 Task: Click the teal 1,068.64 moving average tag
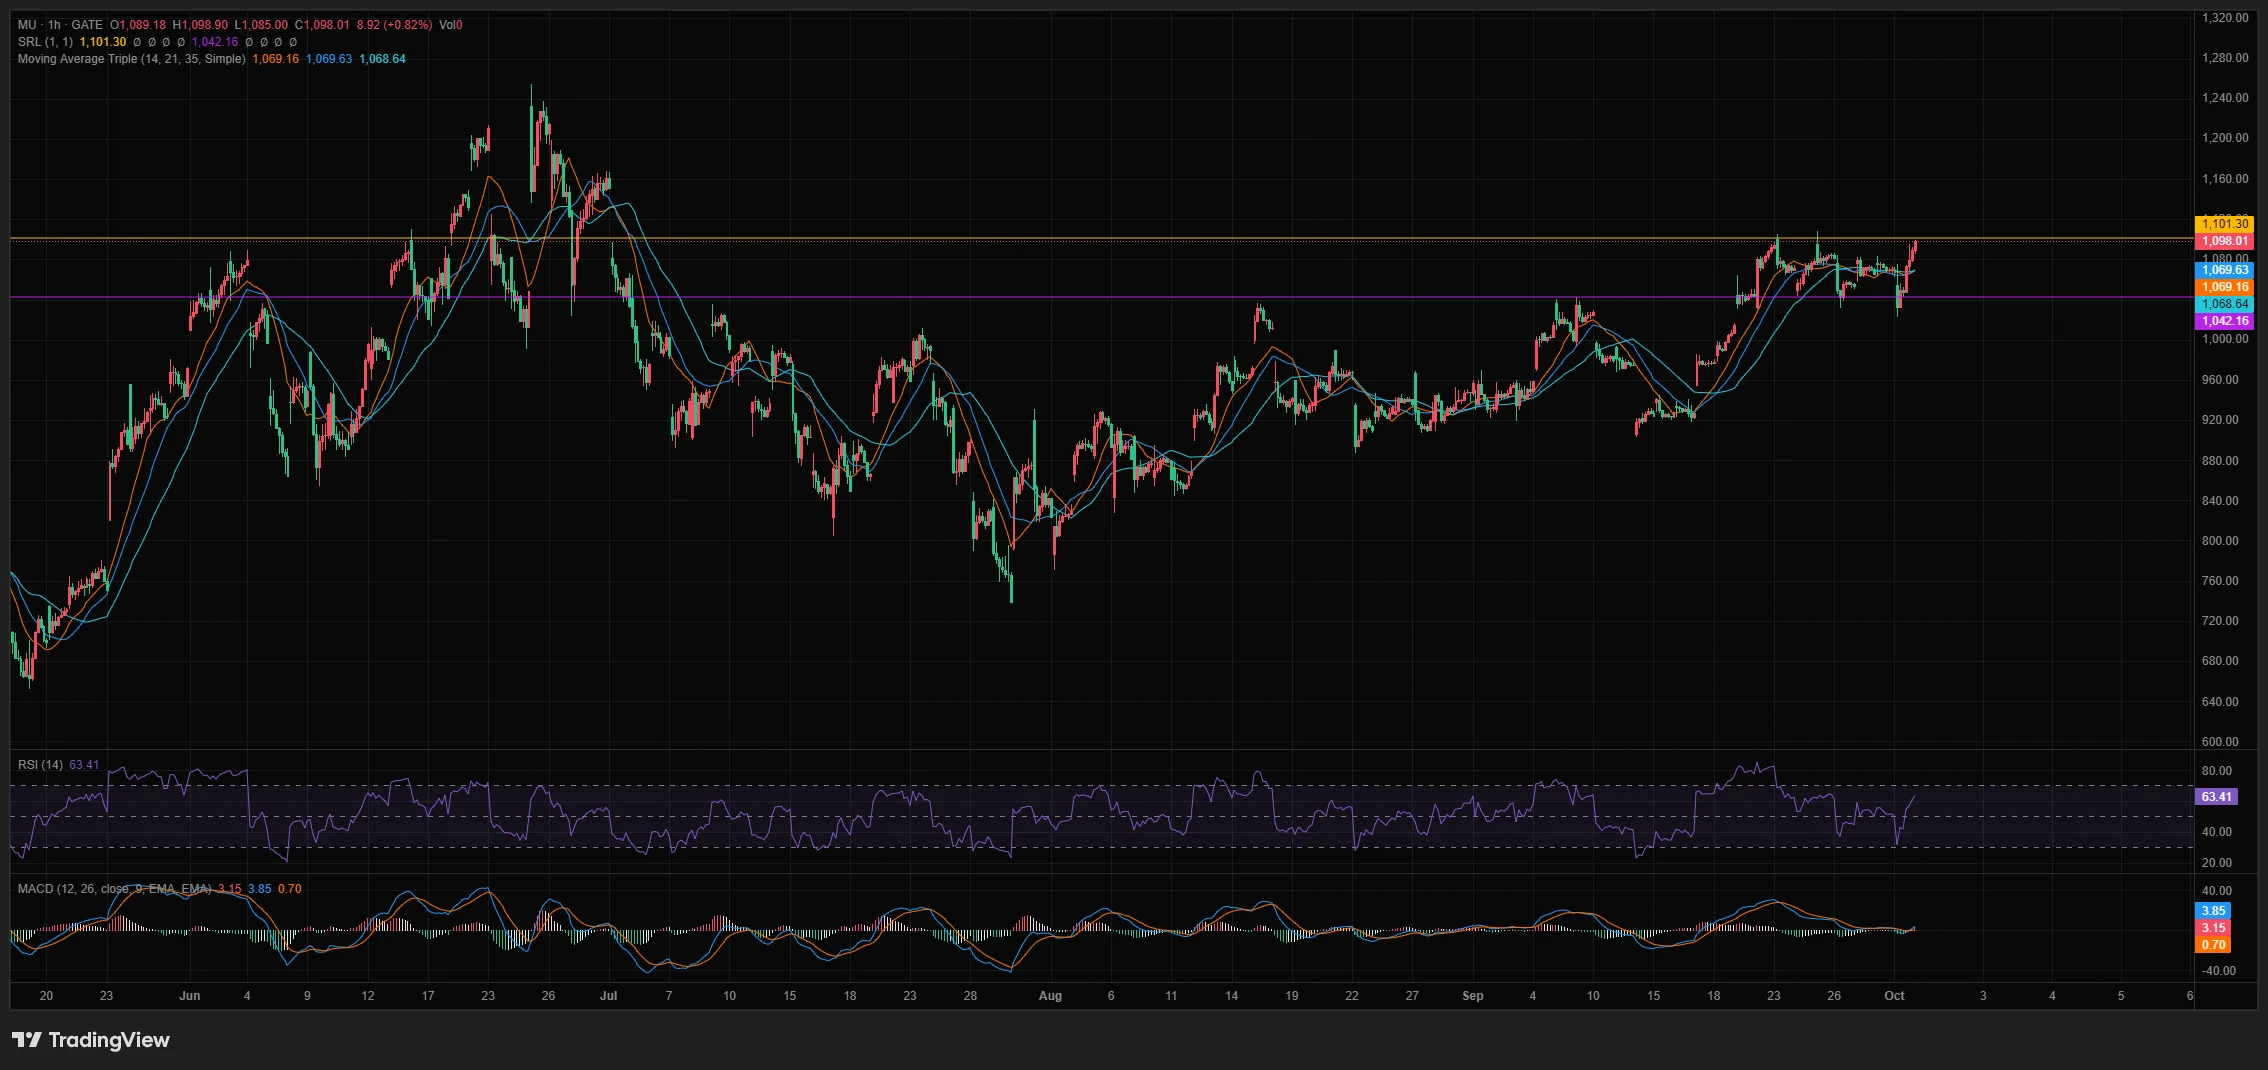pyautogui.click(x=2223, y=304)
